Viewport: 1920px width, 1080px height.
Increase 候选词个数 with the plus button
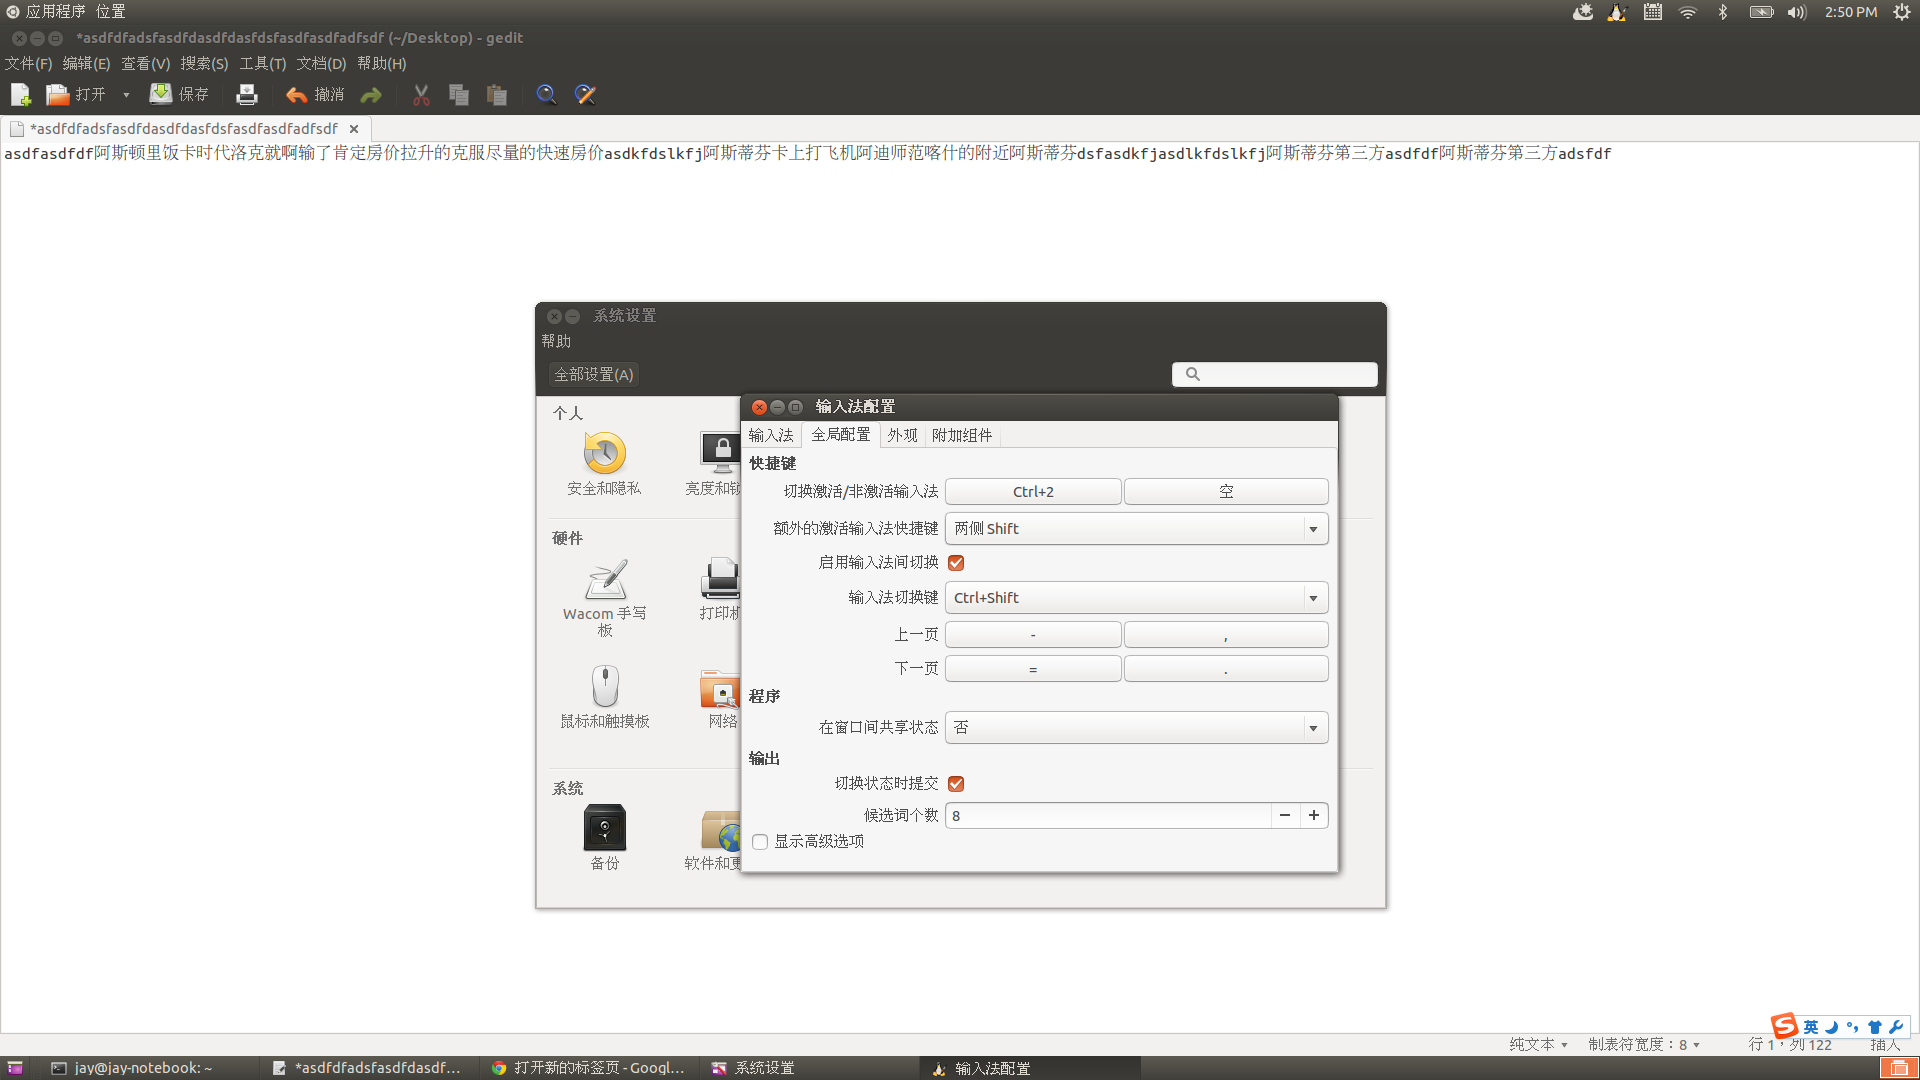click(x=1314, y=816)
